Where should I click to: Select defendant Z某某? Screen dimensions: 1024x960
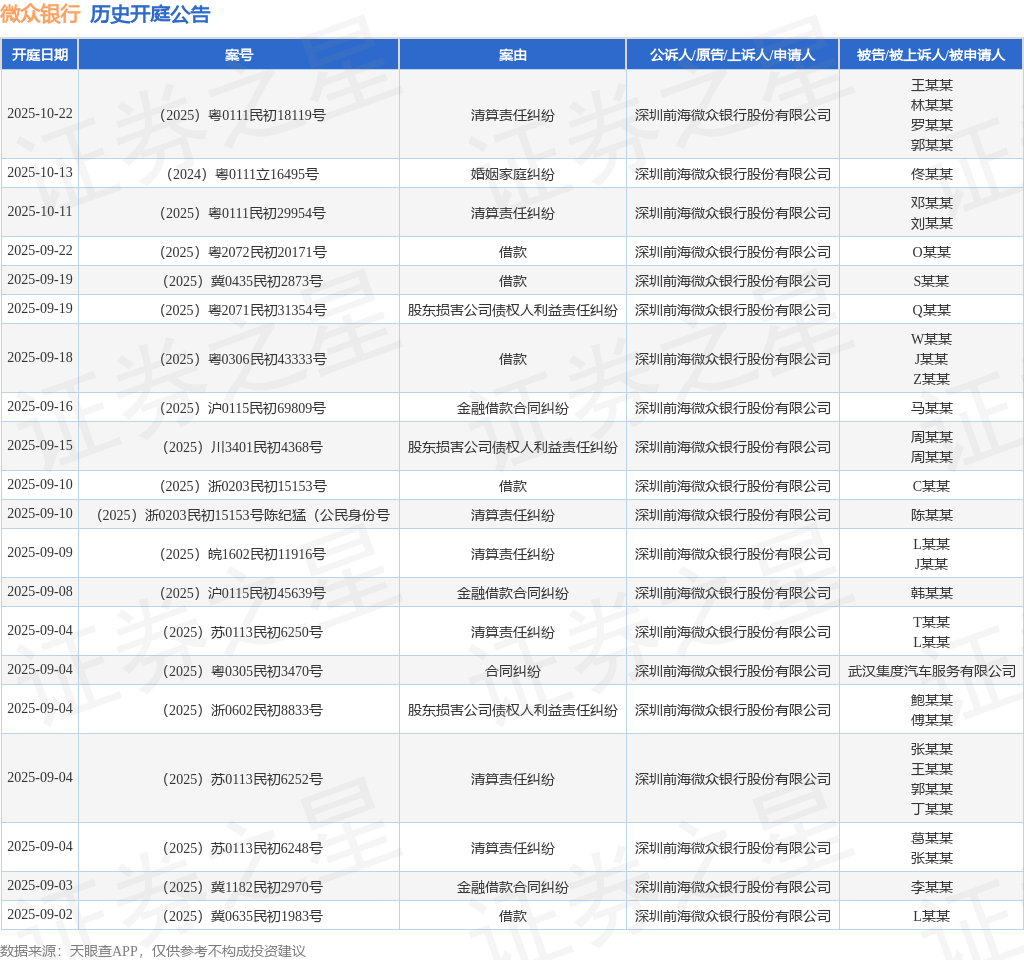pyautogui.click(x=931, y=379)
